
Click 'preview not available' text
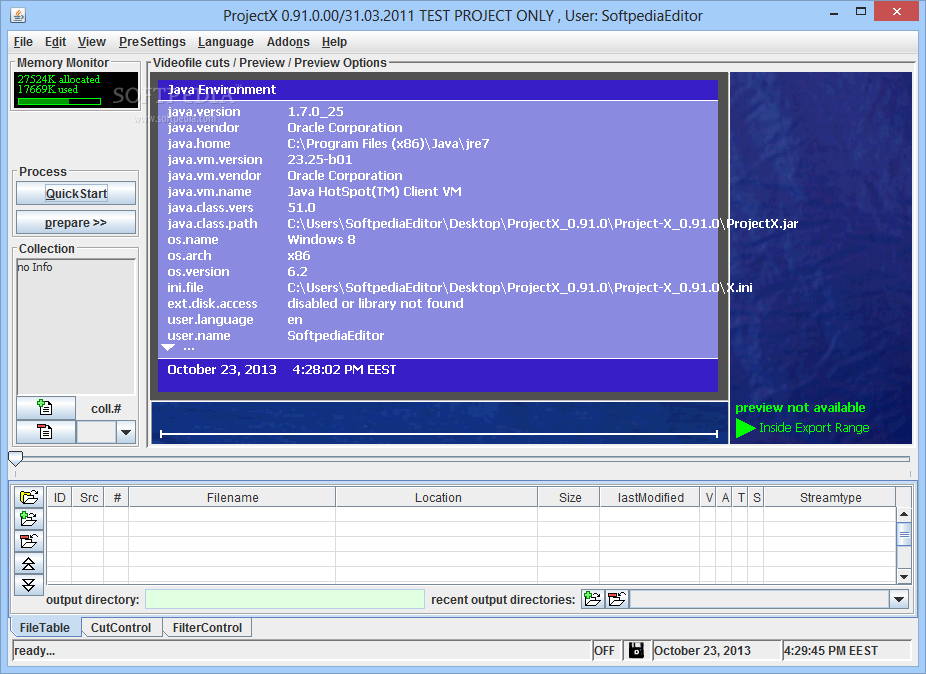[800, 407]
